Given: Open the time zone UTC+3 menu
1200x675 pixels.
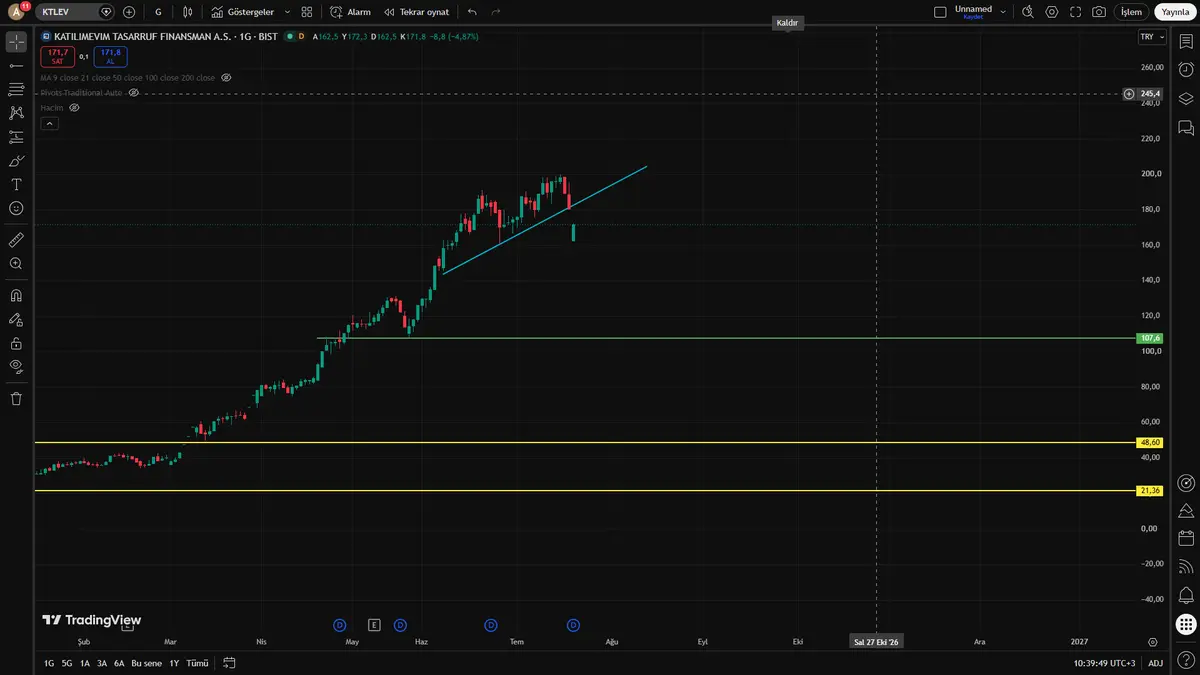Looking at the screenshot, I should 1105,663.
